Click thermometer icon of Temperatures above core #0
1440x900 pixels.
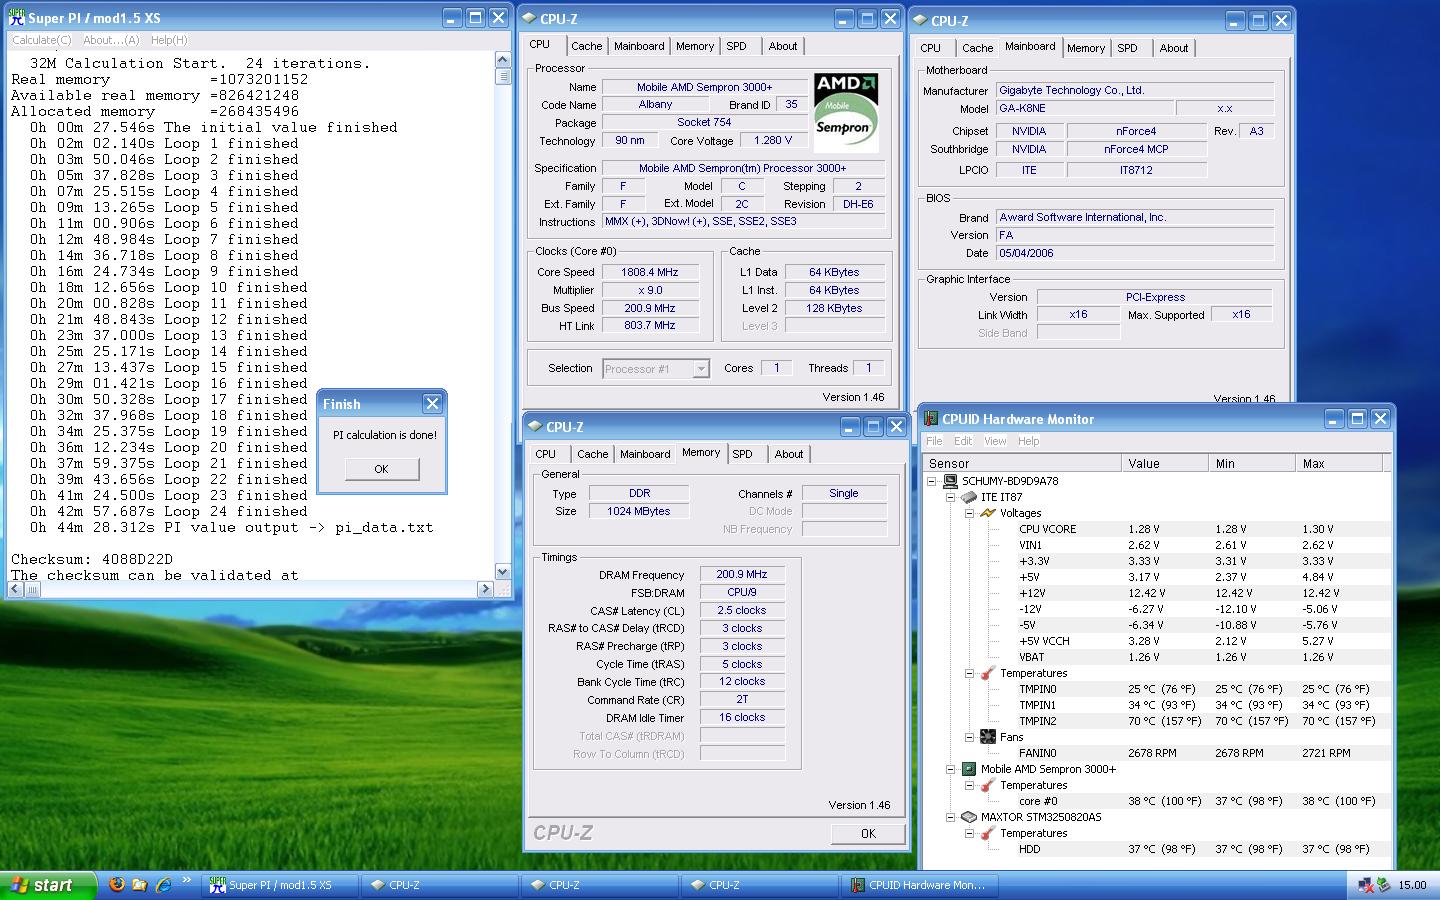[x=988, y=785]
